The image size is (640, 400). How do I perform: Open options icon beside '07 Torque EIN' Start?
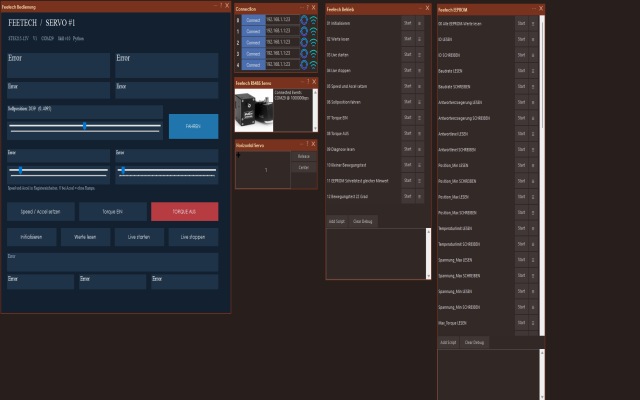point(419,118)
